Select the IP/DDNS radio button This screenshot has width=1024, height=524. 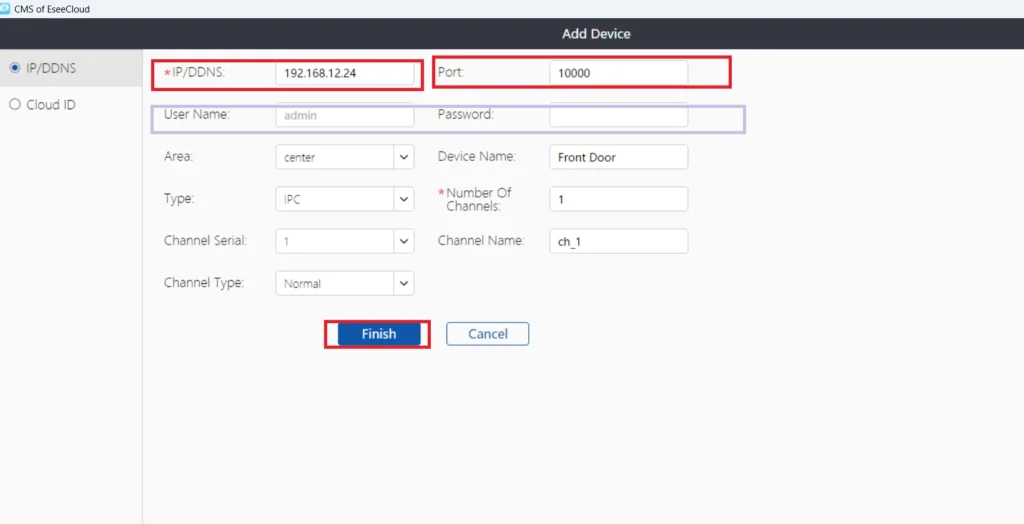pyautogui.click(x=14, y=68)
